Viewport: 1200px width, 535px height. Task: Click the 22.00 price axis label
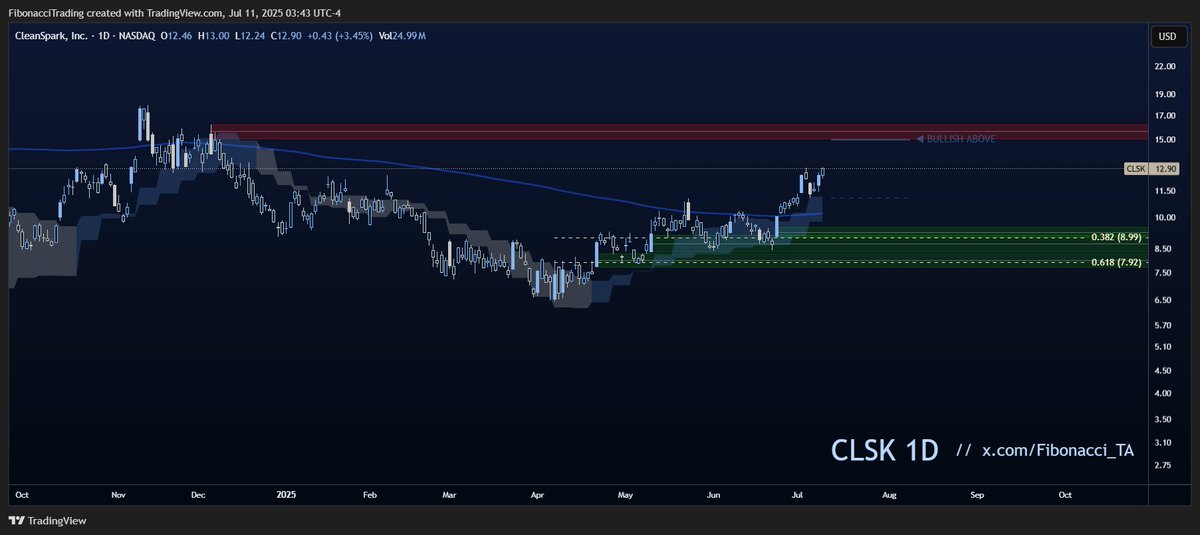(x=1164, y=66)
